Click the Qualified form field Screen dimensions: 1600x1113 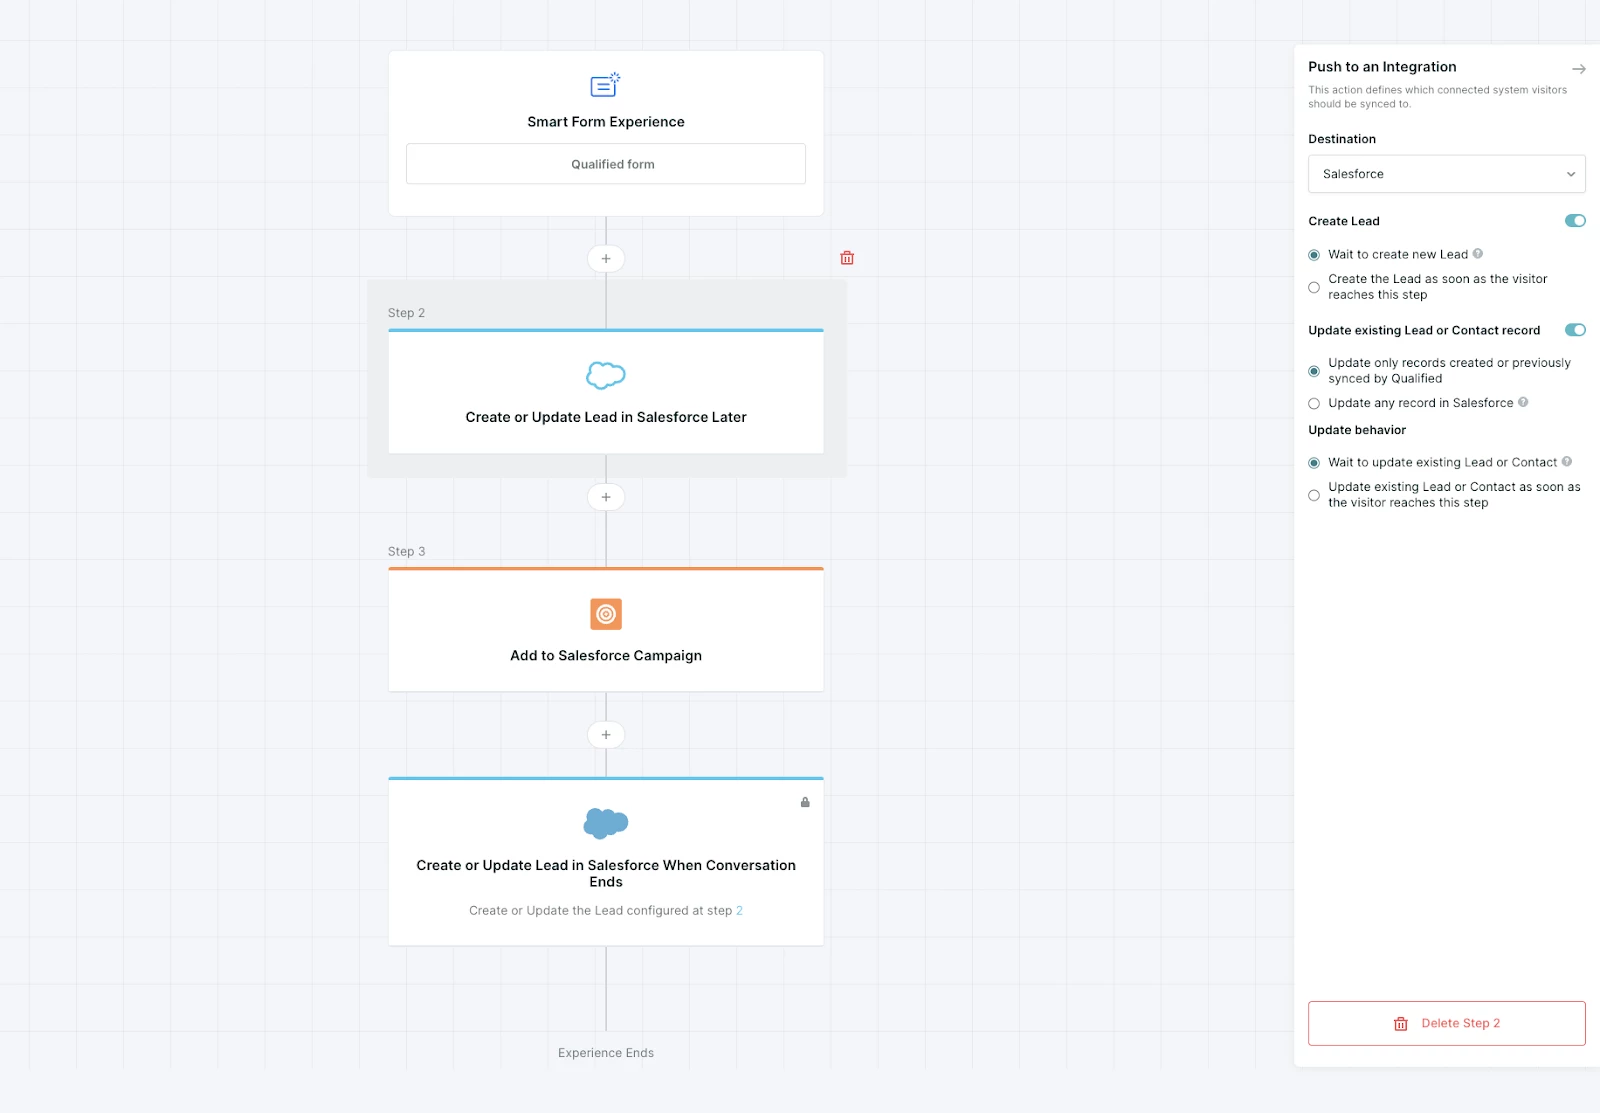click(606, 164)
